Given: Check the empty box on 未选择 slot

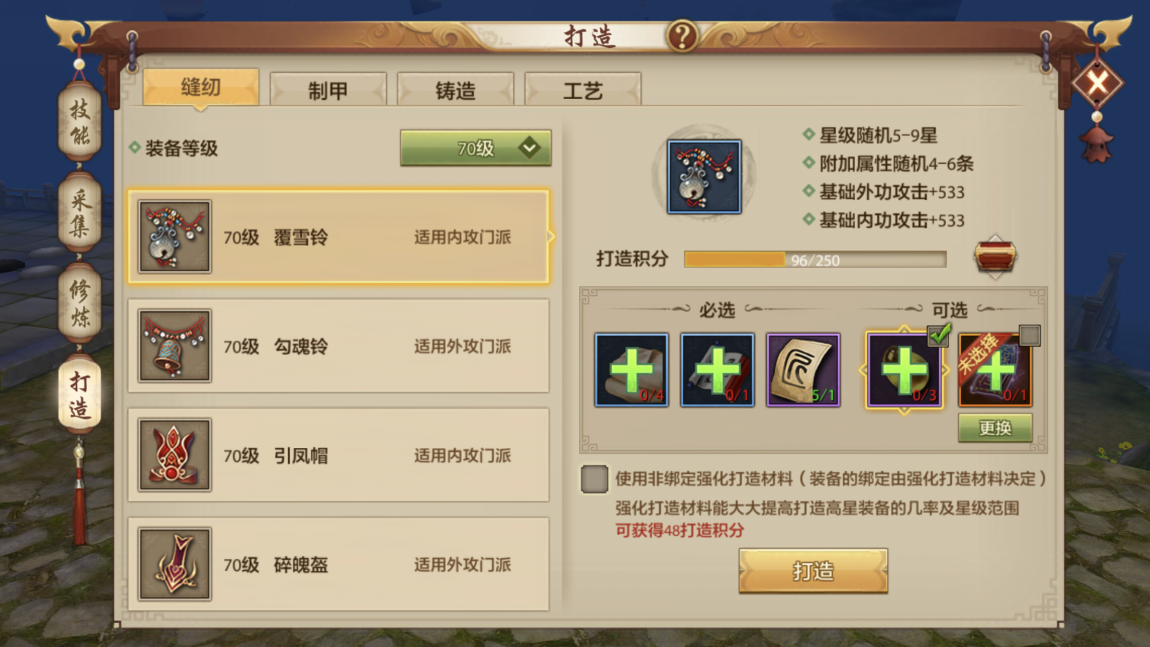Looking at the screenshot, I should (x=1030, y=335).
